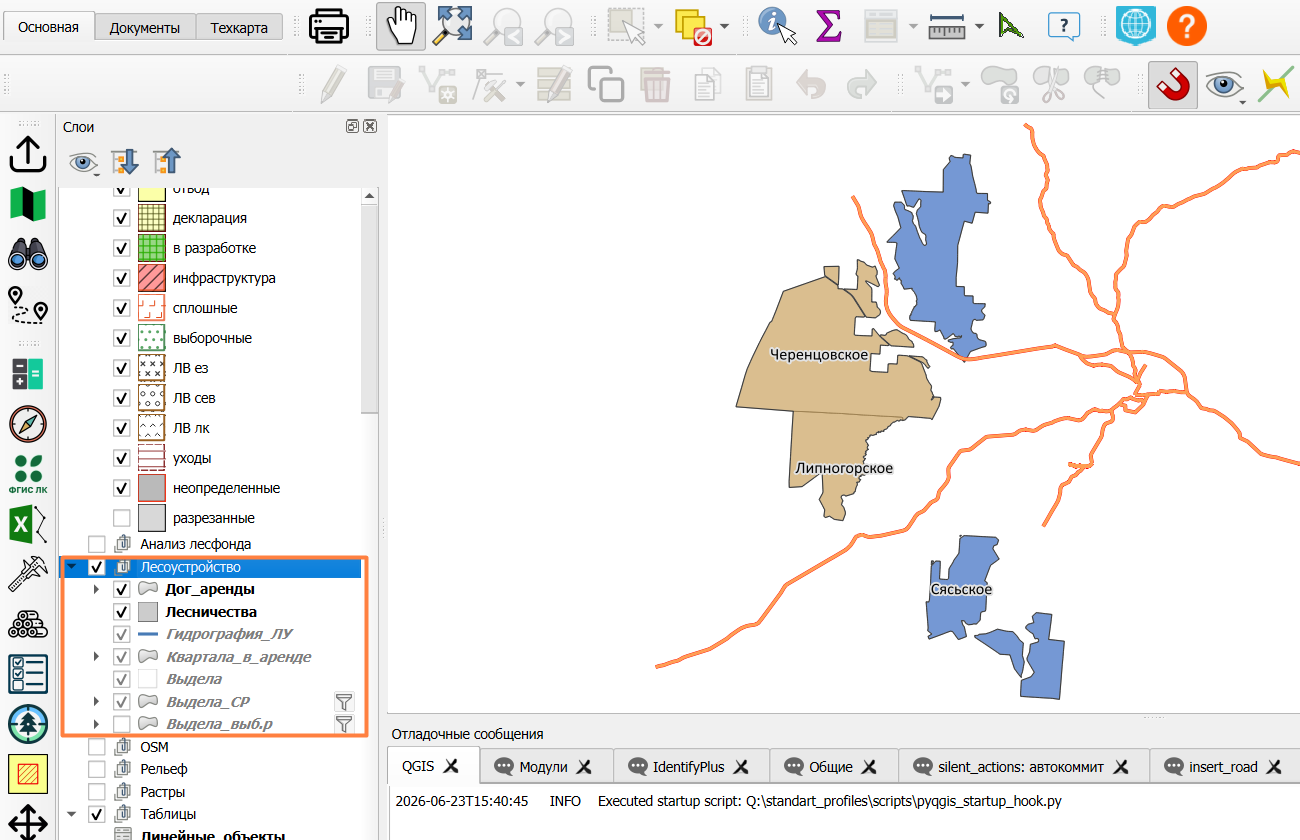Switch to the Документы tab
This screenshot has height=840, width=1300.
[x=145, y=27]
